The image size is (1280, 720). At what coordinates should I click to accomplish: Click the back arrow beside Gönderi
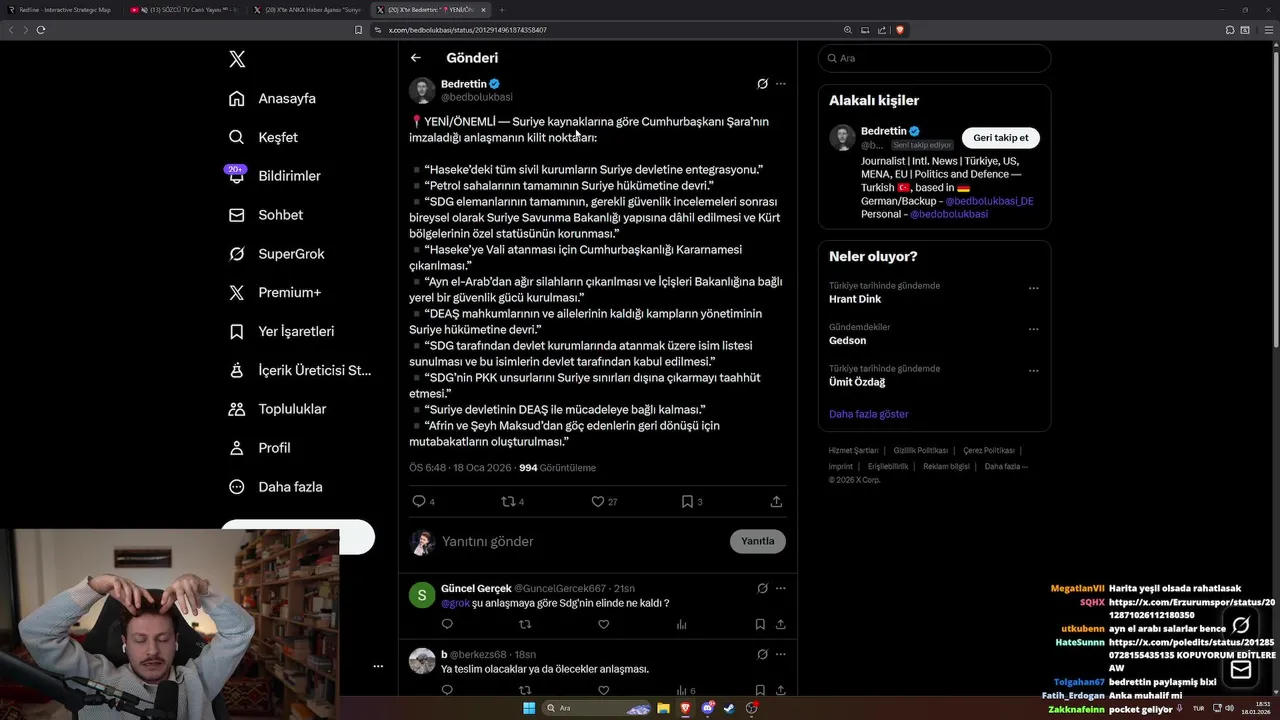click(416, 58)
